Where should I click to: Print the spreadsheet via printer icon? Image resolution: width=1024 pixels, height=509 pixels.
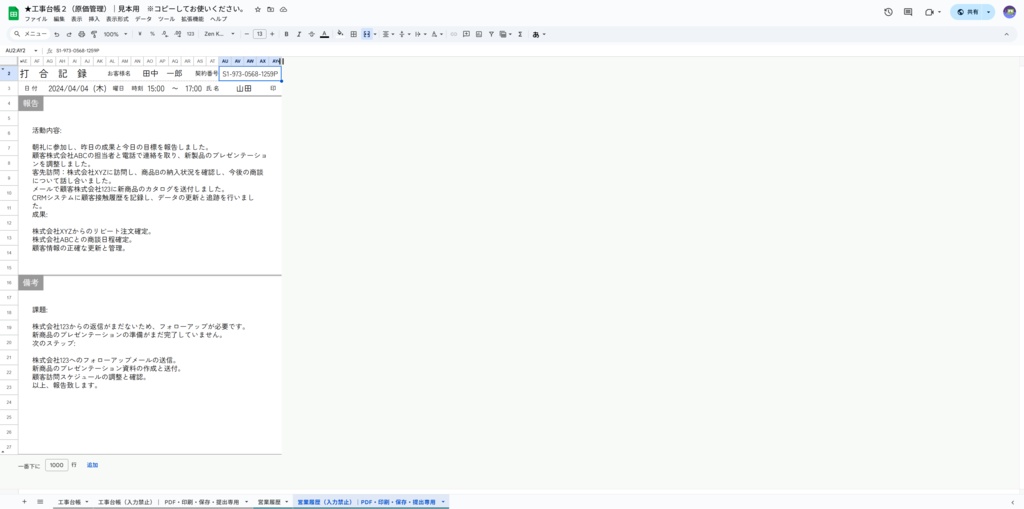(82, 34)
